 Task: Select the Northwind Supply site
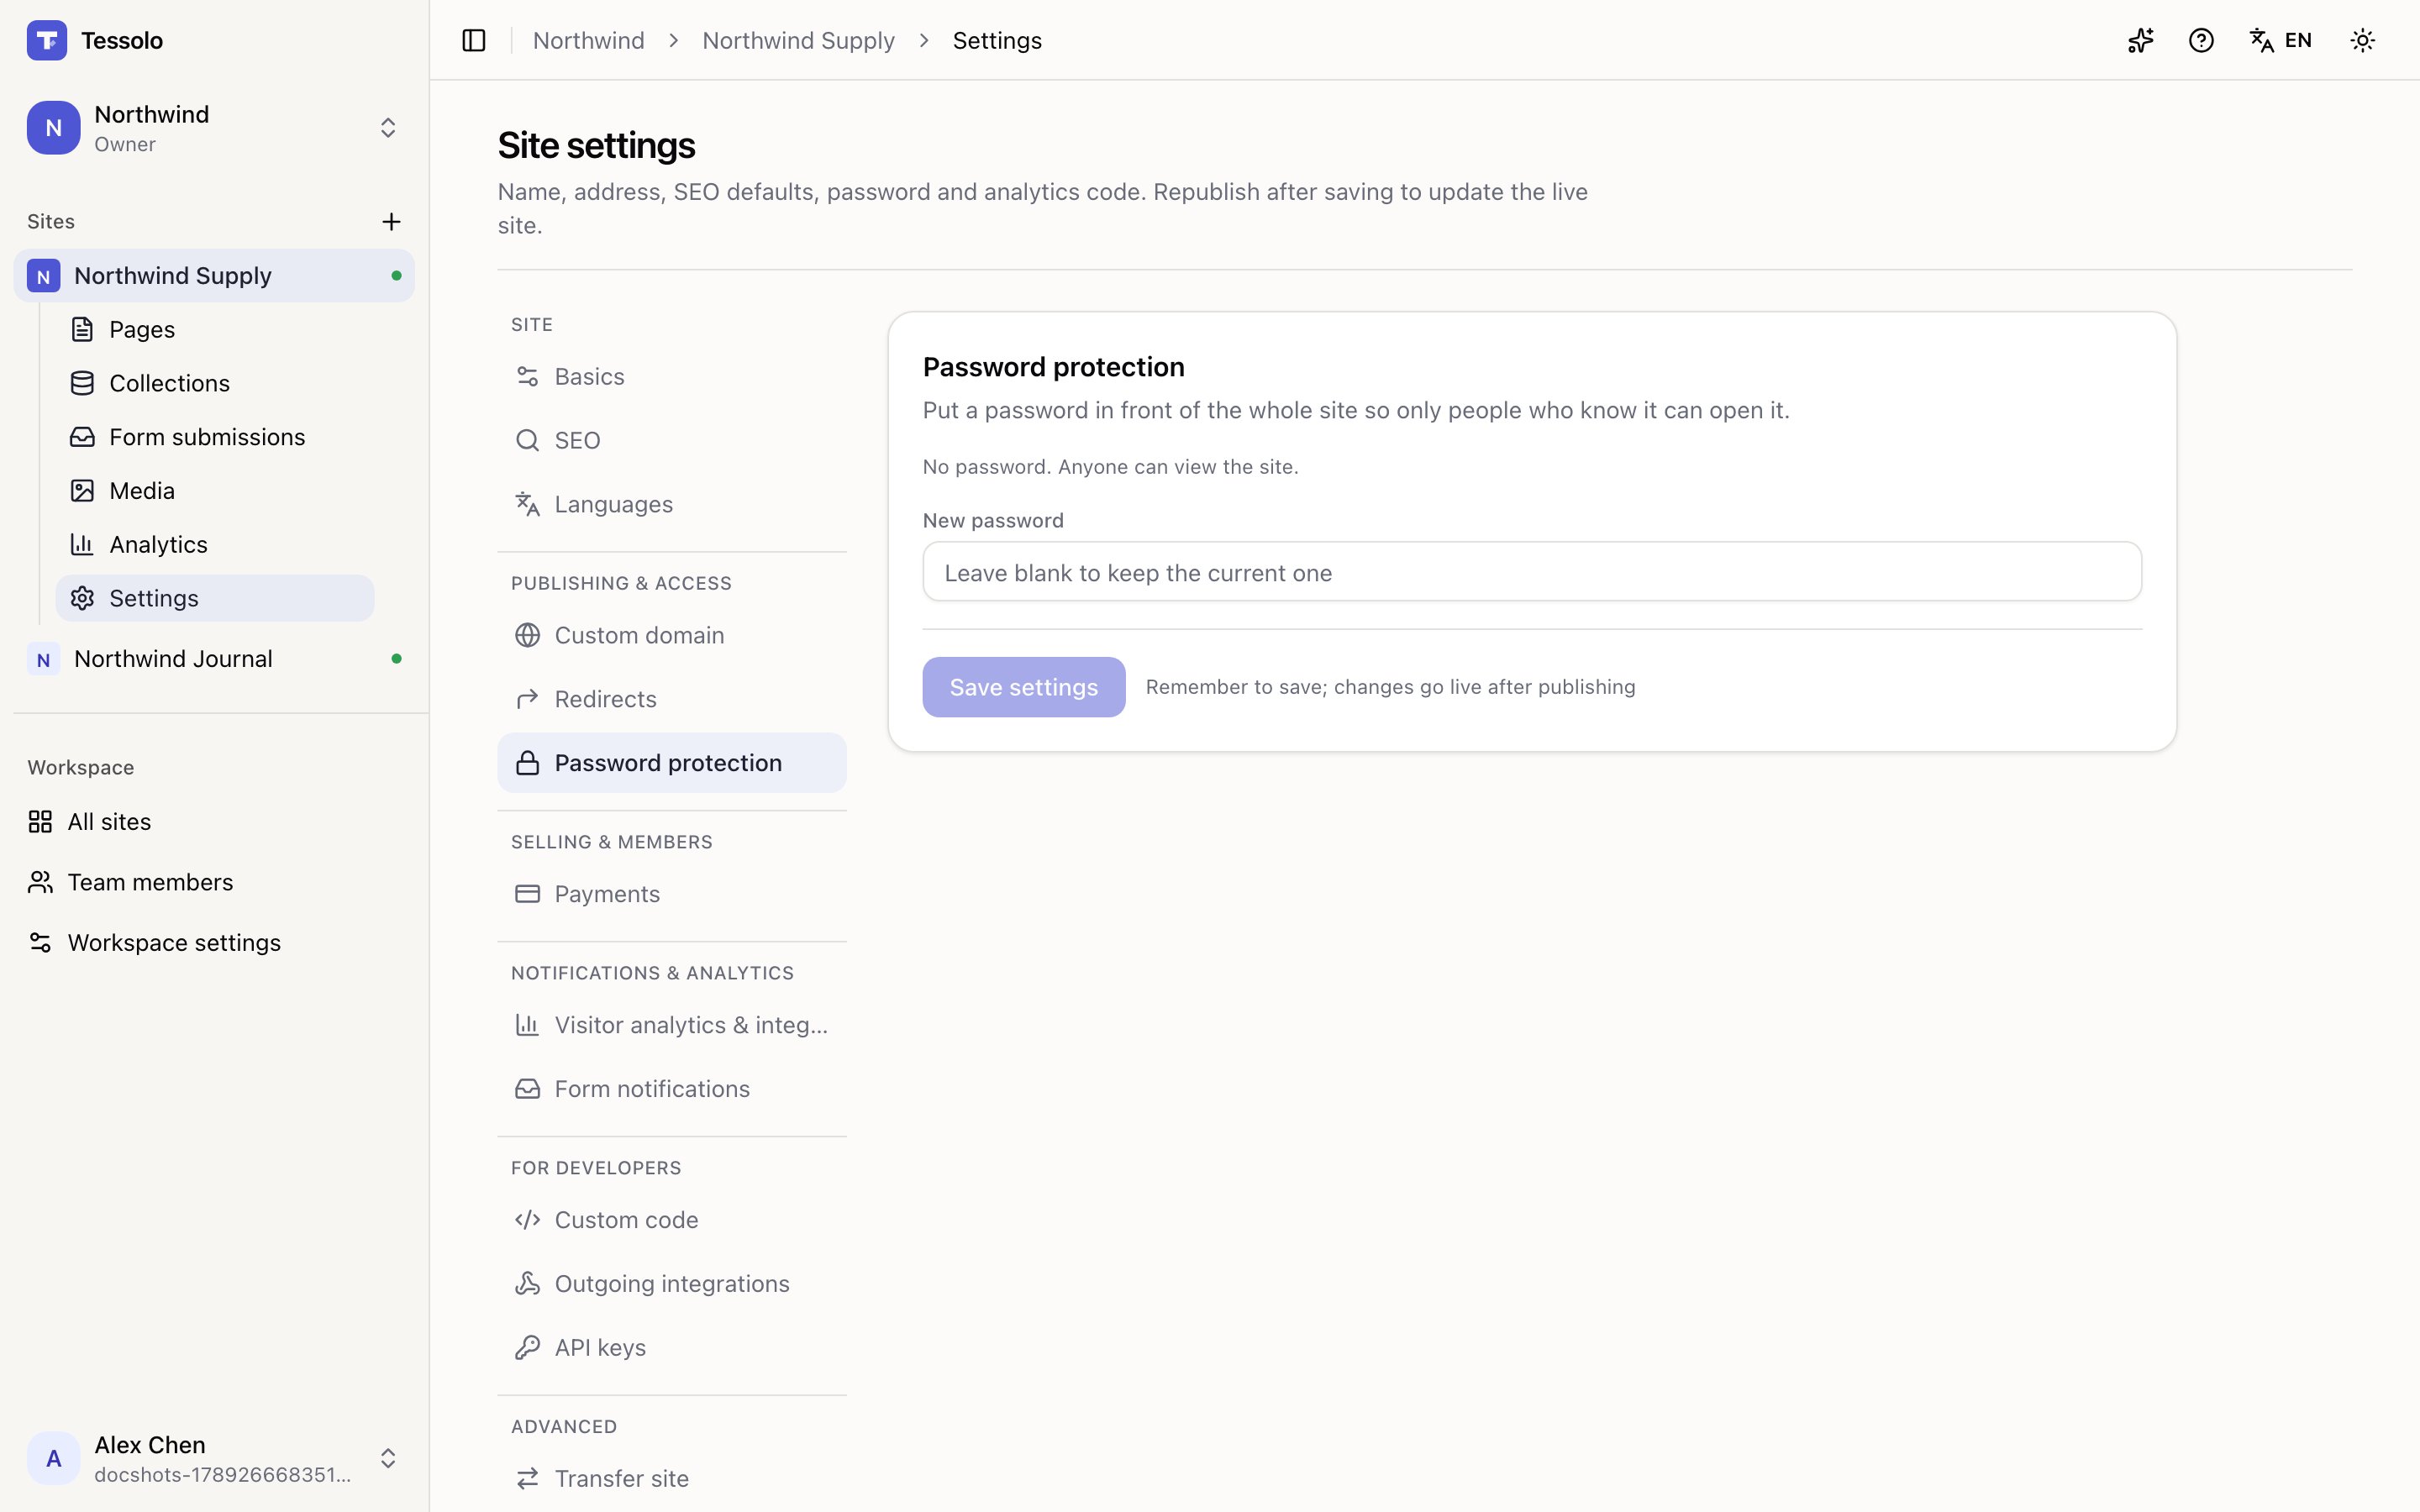point(214,275)
